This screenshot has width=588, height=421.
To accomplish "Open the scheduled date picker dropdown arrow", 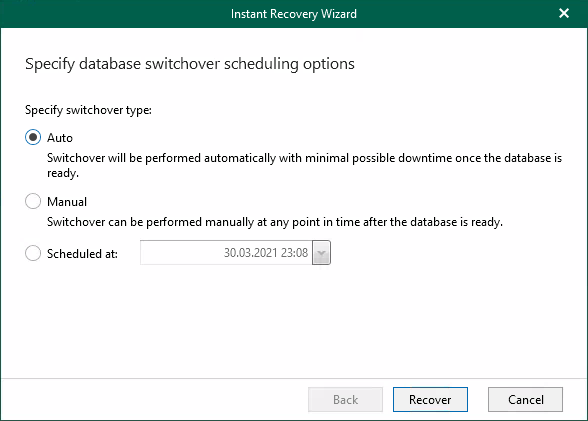I will 321,253.
